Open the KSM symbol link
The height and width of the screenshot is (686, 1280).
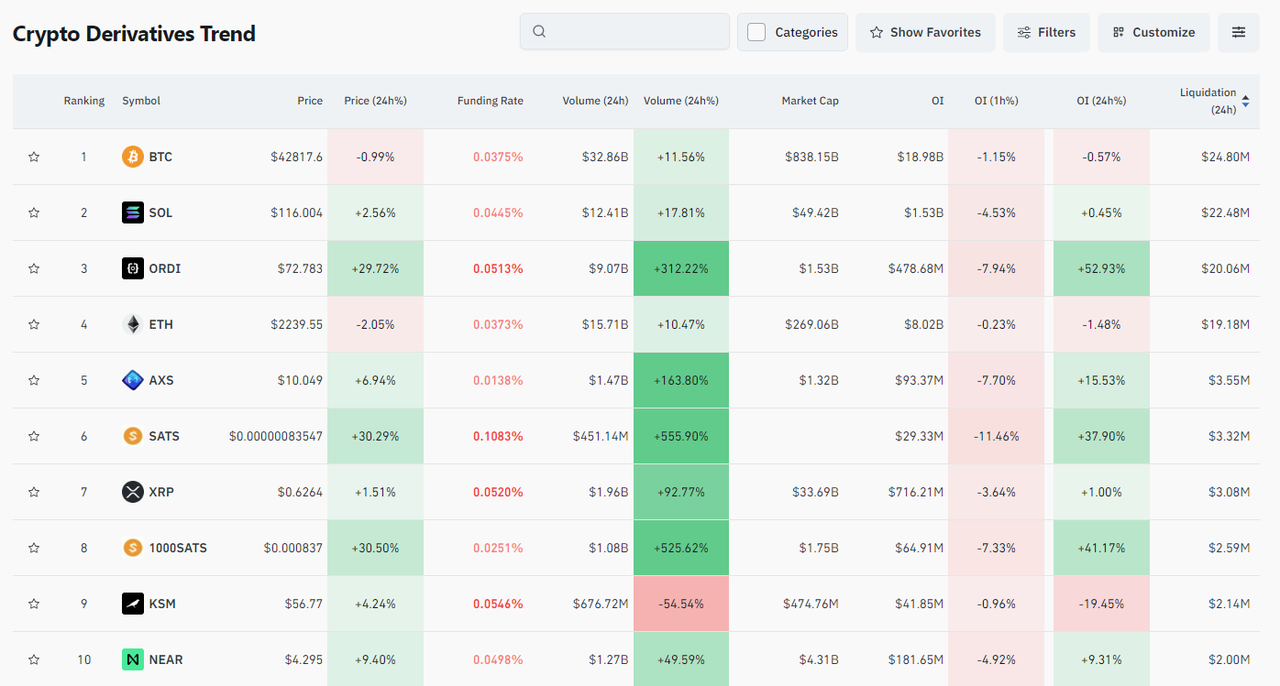162,605
